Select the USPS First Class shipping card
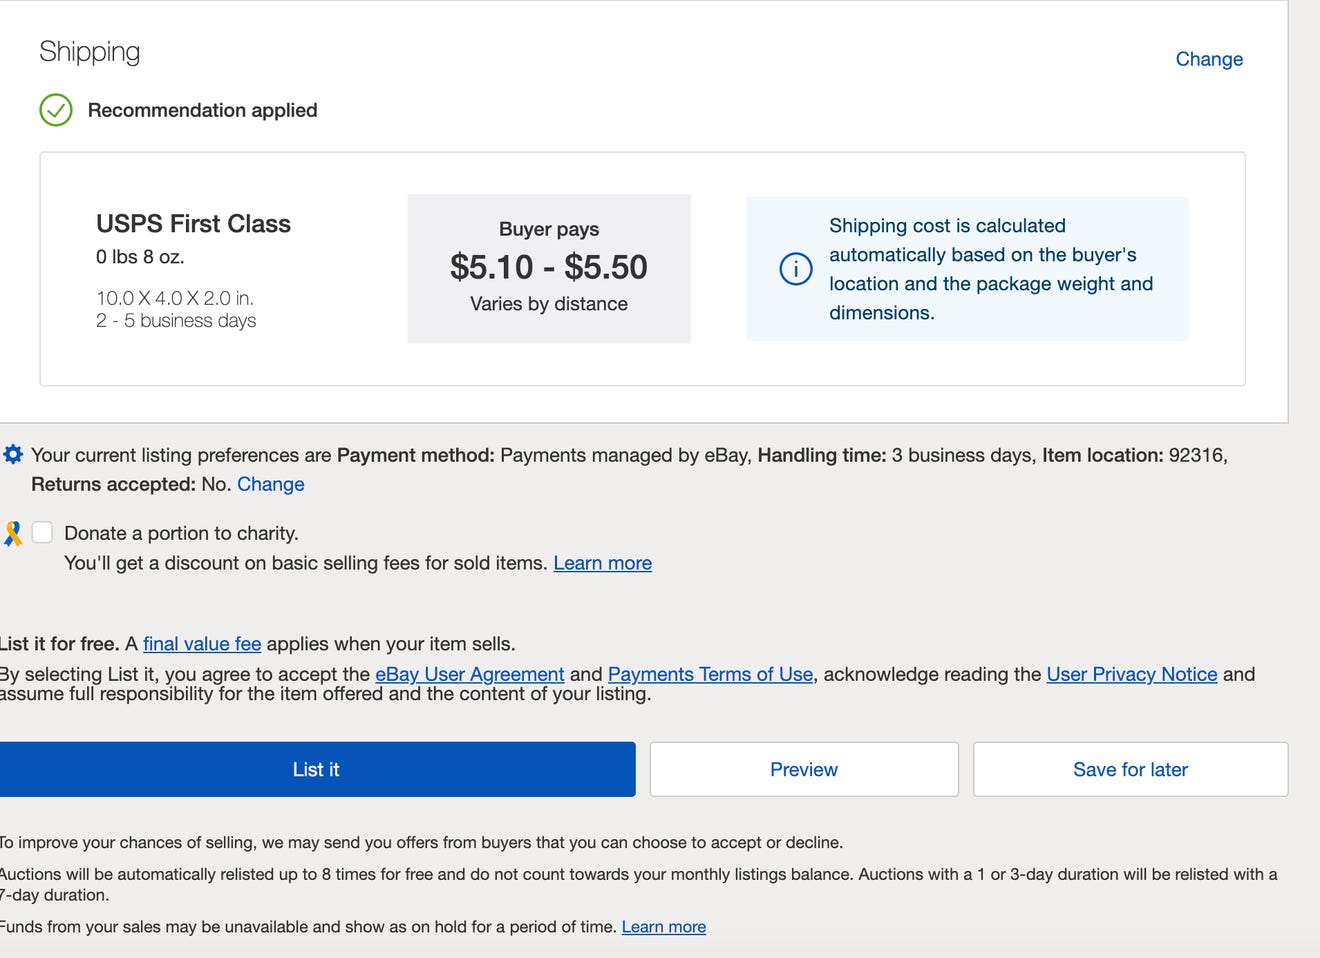1320x958 pixels. pyautogui.click(x=193, y=224)
